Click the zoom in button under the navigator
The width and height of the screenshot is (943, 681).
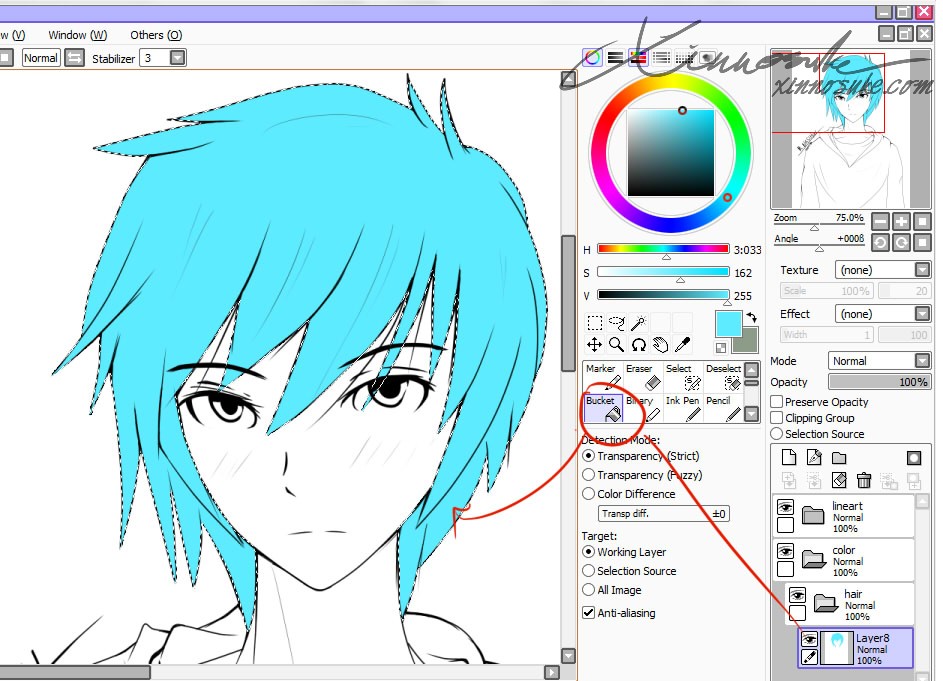point(901,222)
